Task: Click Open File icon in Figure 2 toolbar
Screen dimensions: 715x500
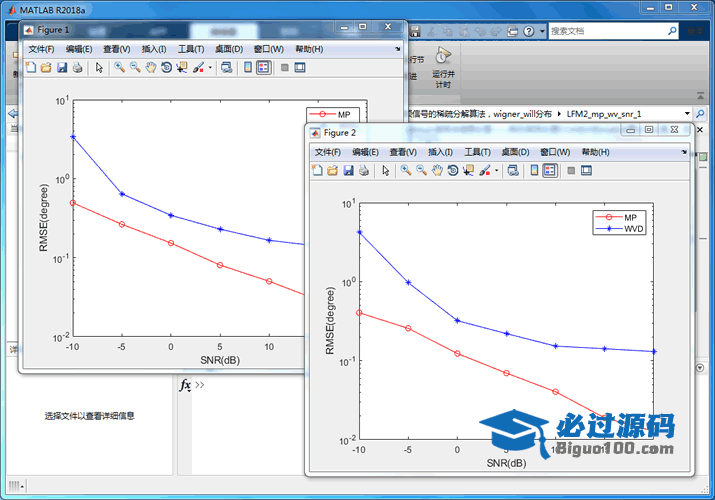Action: click(x=332, y=170)
